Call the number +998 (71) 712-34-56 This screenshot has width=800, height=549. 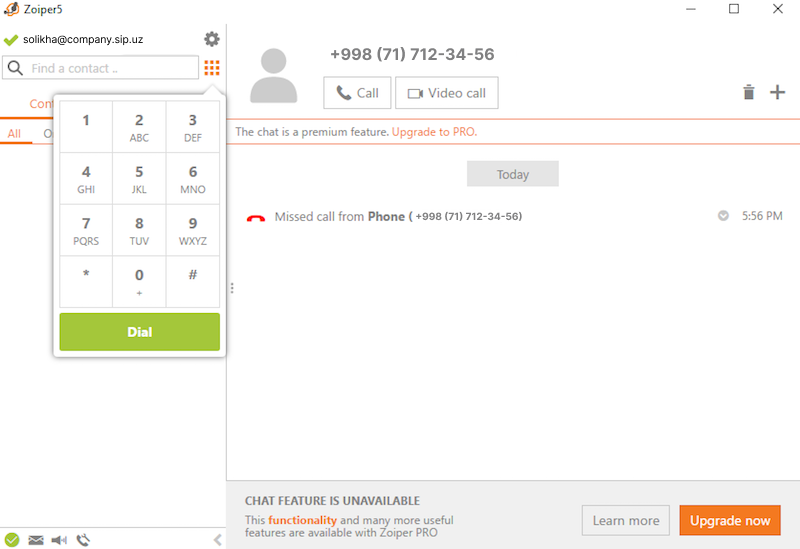point(357,93)
